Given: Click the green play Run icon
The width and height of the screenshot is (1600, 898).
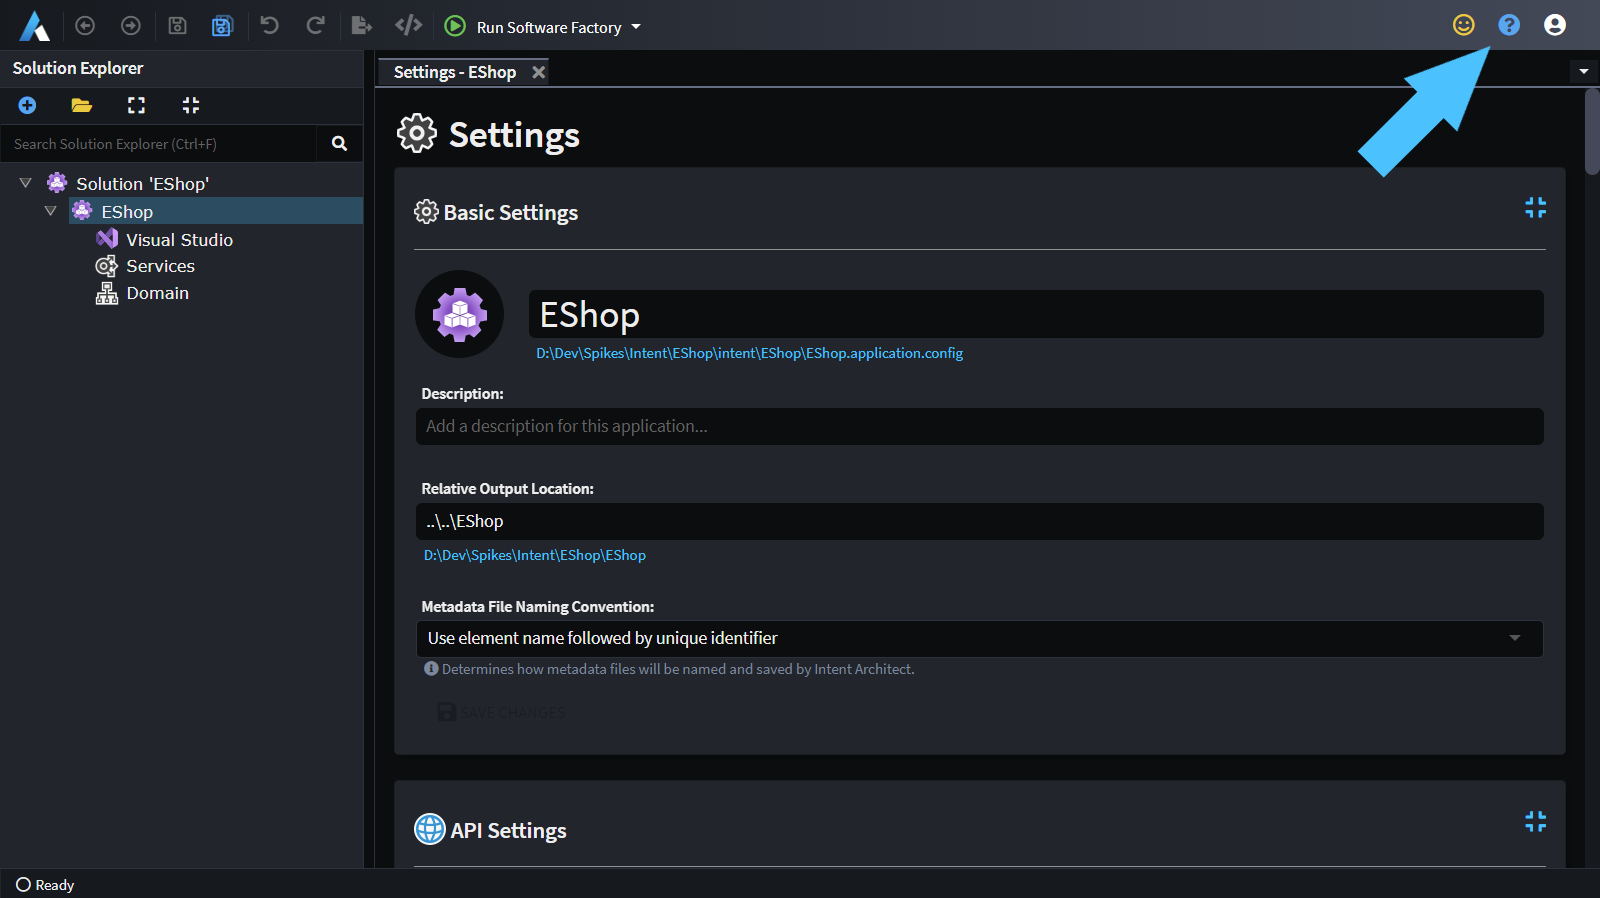Looking at the screenshot, I should point(455,26).
